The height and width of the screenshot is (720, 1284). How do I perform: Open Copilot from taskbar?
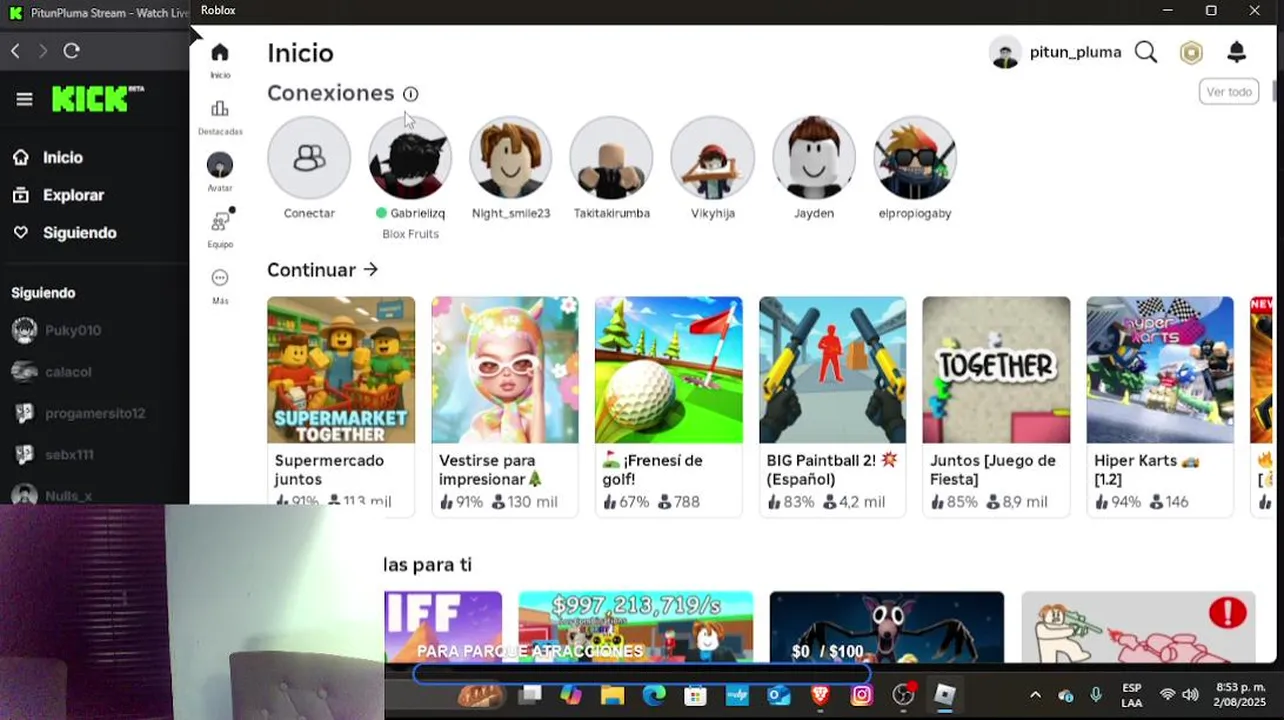pos(571,695)
